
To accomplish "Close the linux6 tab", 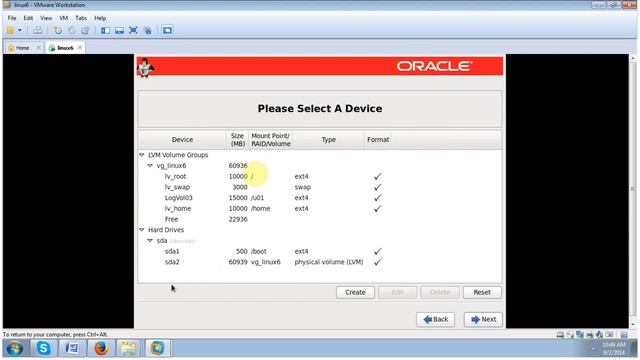I will [80, 48].
